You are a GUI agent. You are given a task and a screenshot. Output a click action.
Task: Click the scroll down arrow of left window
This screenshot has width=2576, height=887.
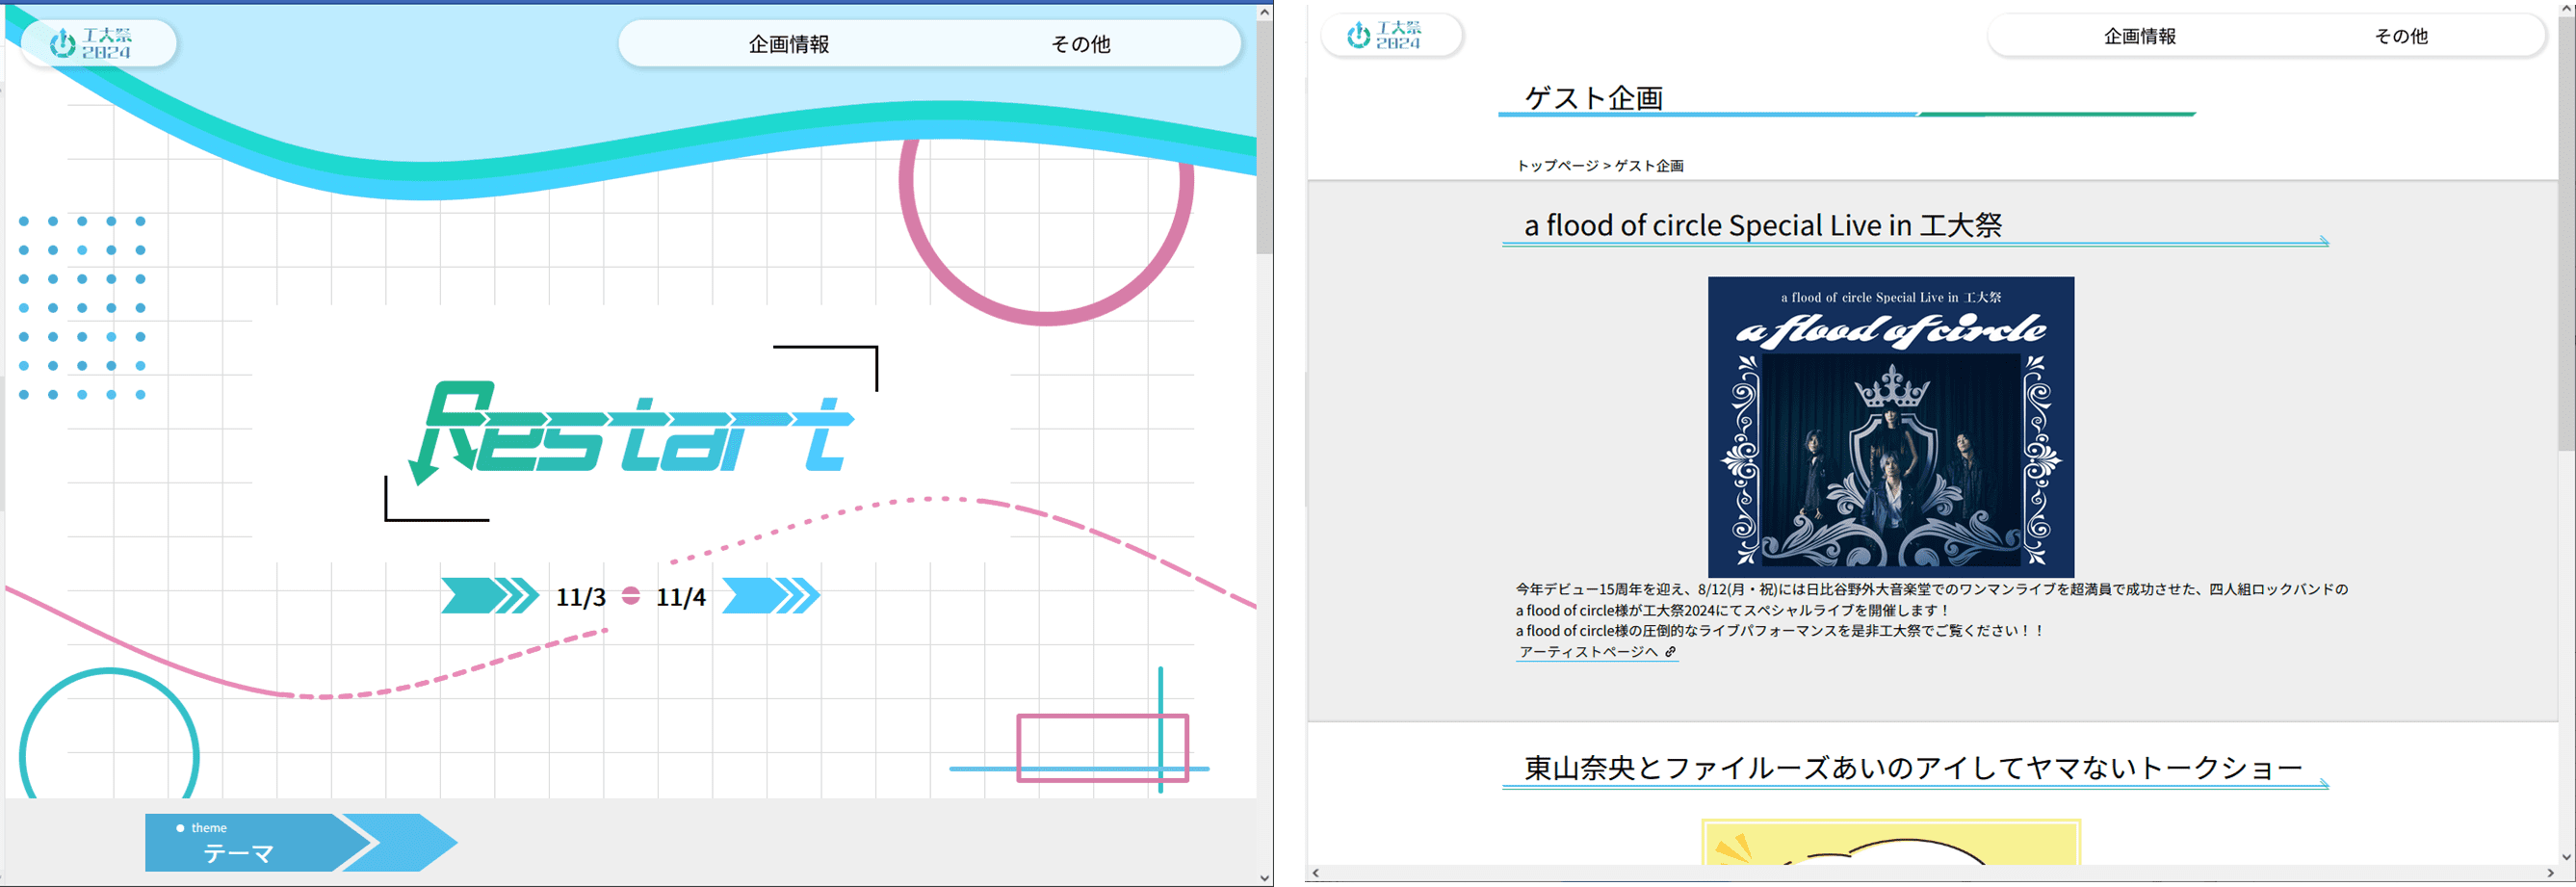pos(1265,878)
